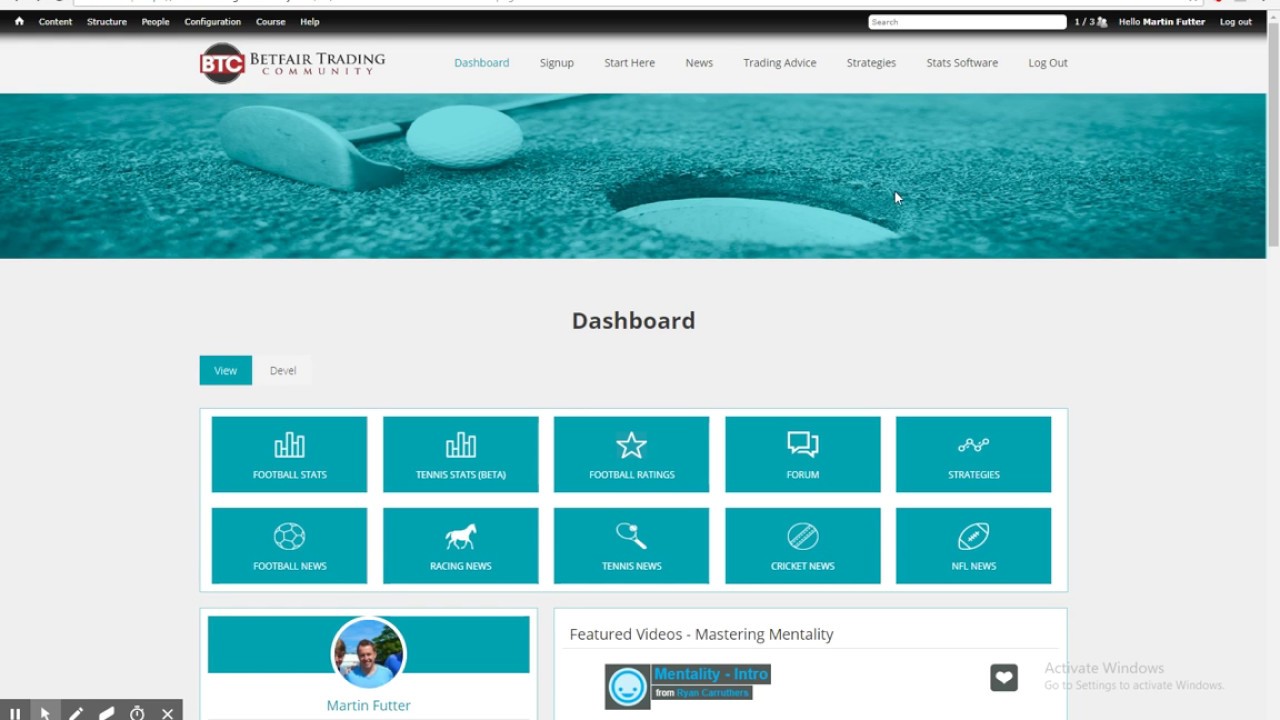Open the People admin menu

pyautogui.click(x=155, y=22)
